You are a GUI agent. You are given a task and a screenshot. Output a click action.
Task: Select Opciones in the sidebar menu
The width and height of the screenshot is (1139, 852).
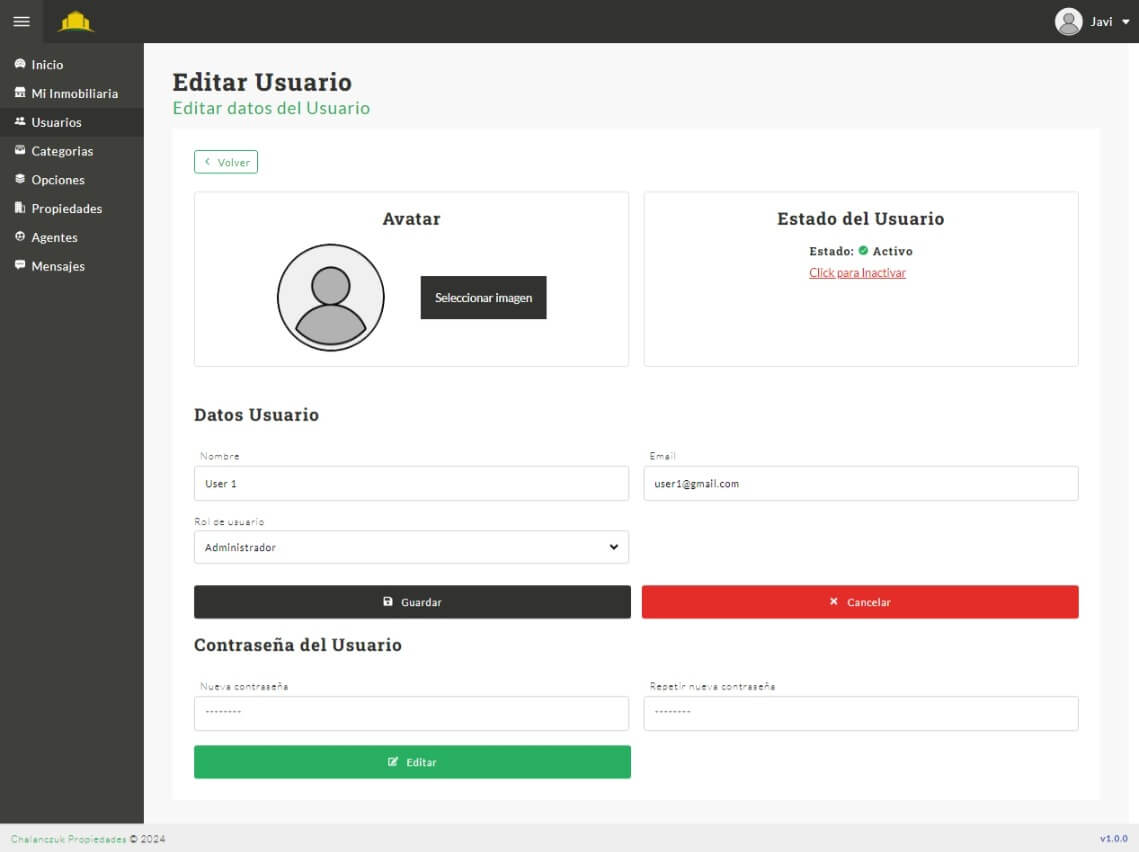[x=58, y=180]
